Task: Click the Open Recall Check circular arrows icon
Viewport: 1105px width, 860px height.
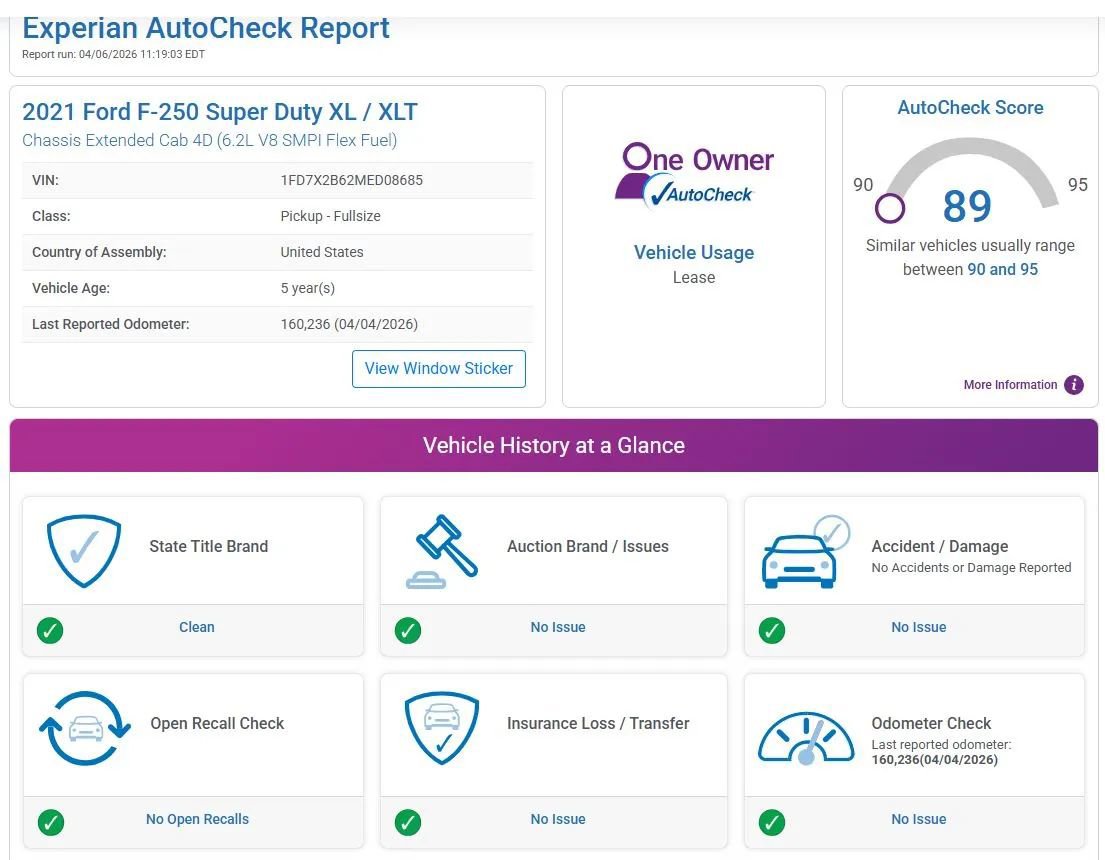Action: tap(84, 728)
